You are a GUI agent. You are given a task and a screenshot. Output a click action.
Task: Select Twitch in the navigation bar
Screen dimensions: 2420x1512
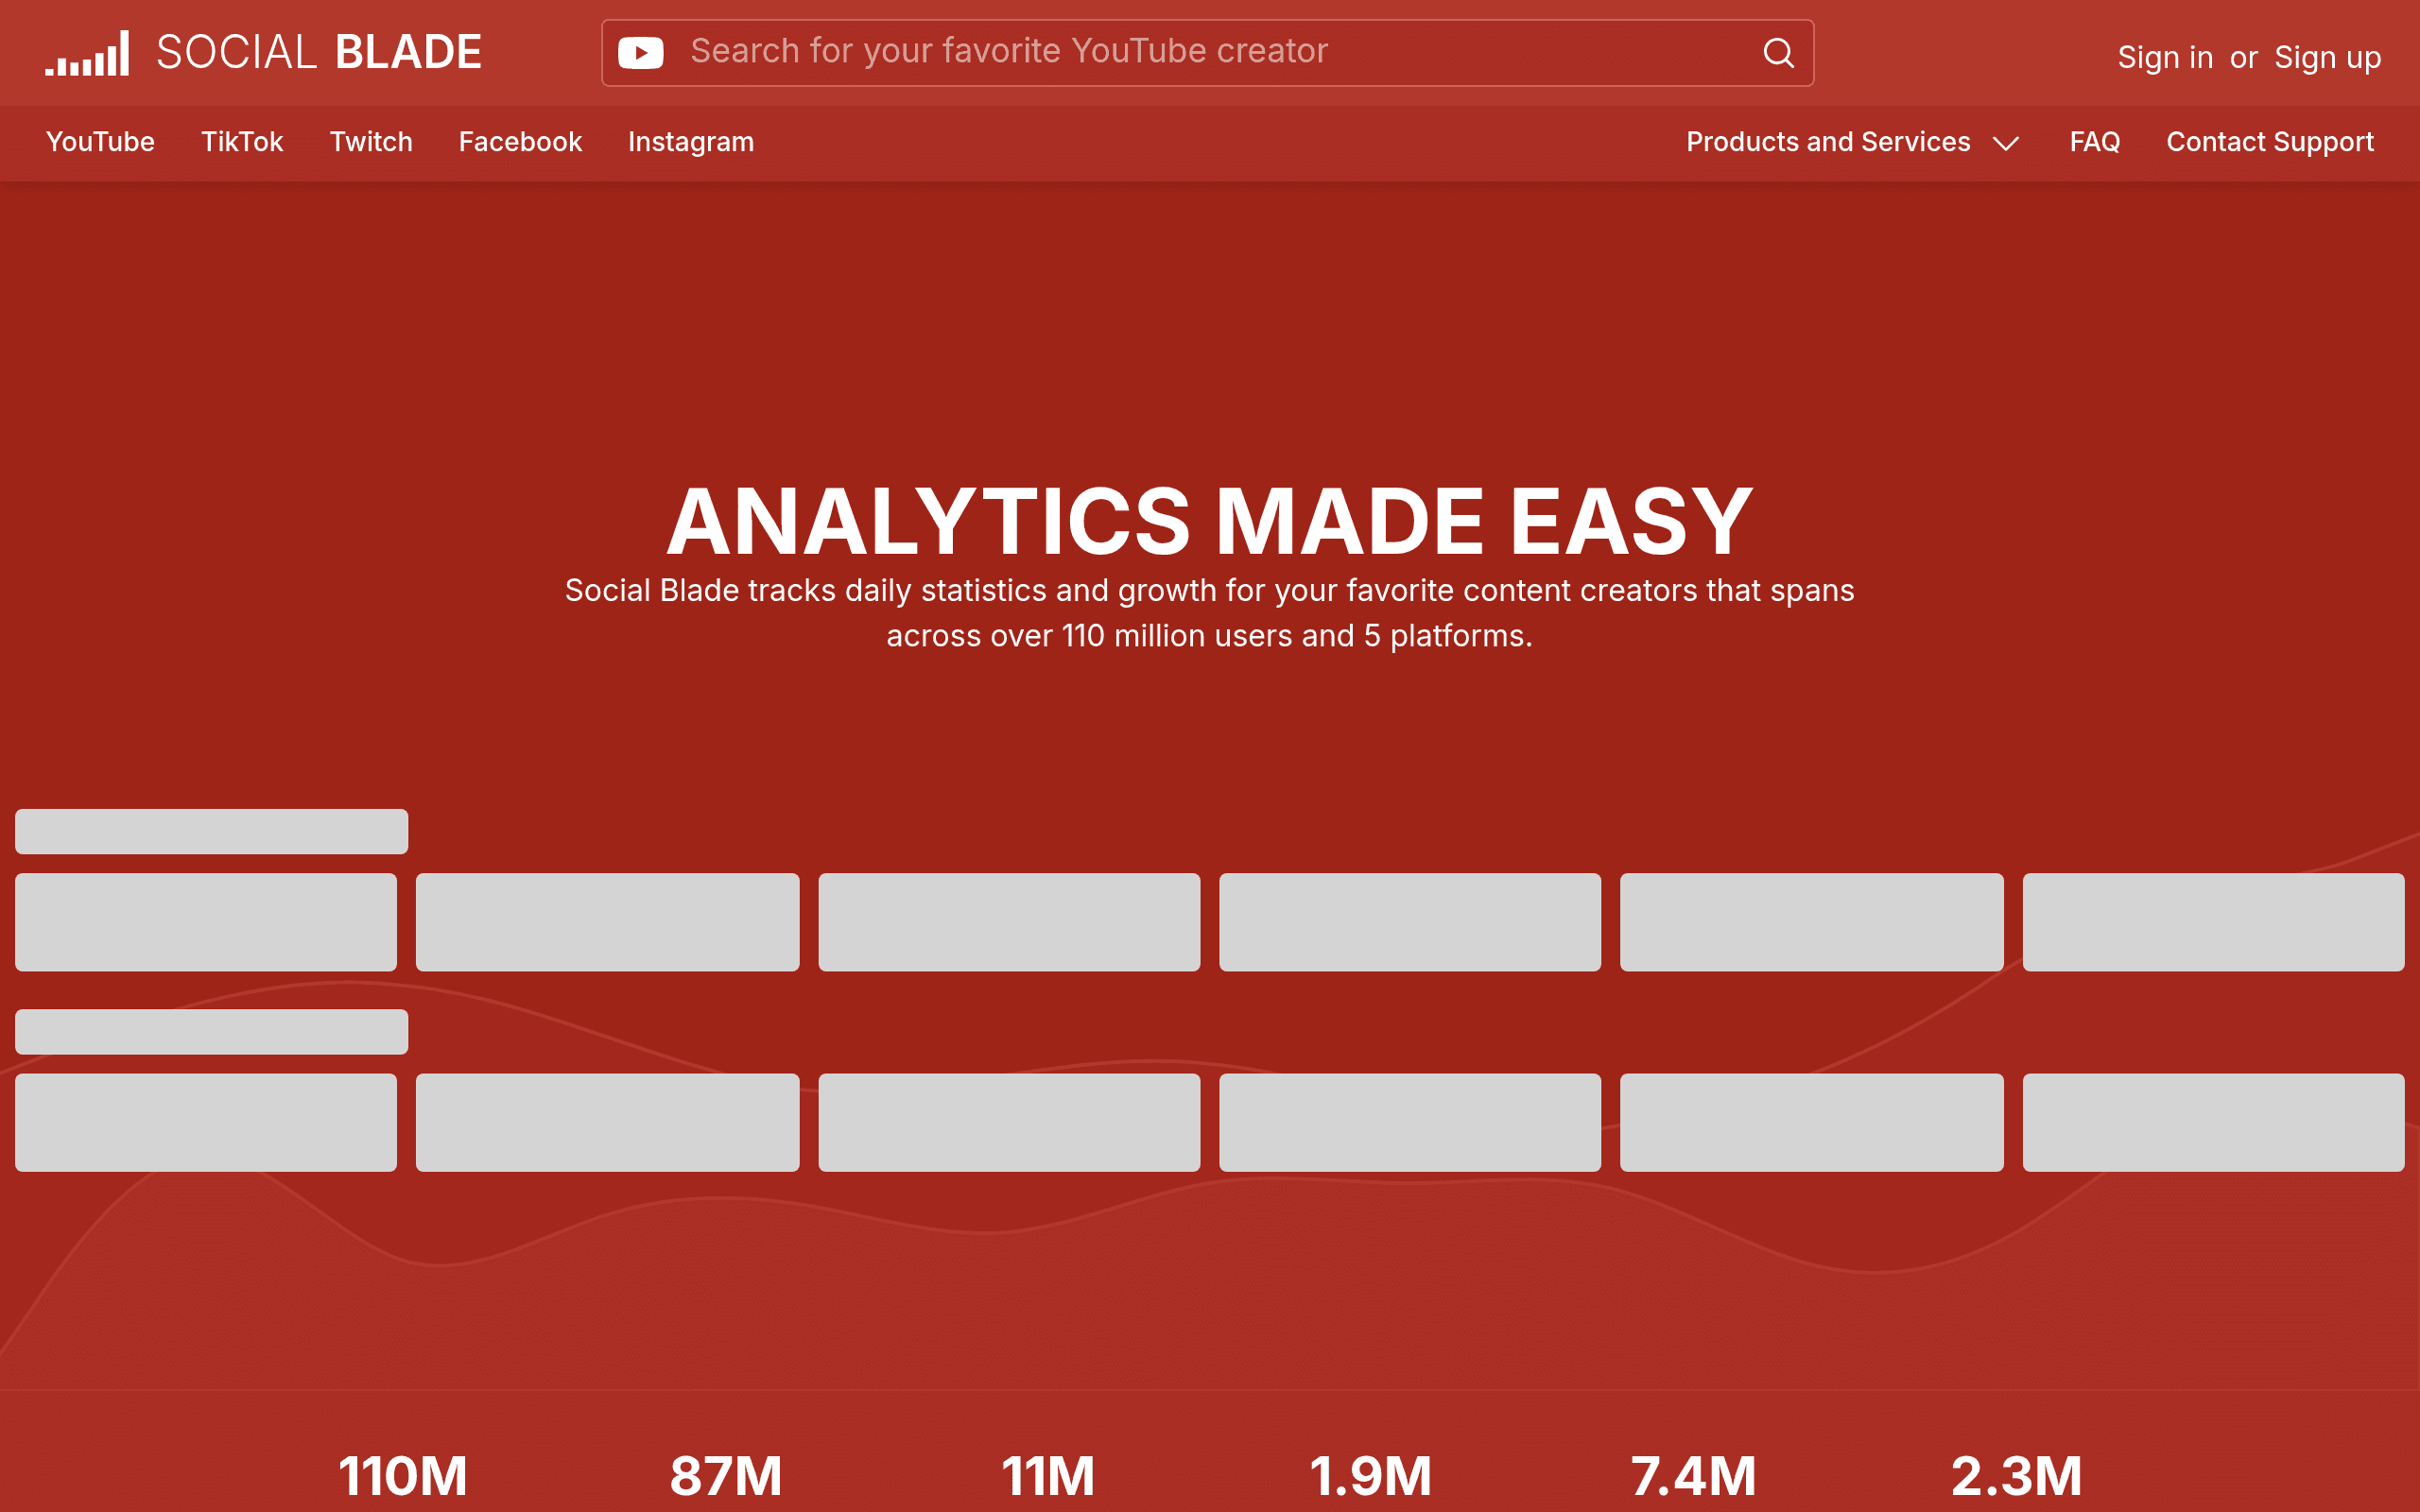pos(371,142)
